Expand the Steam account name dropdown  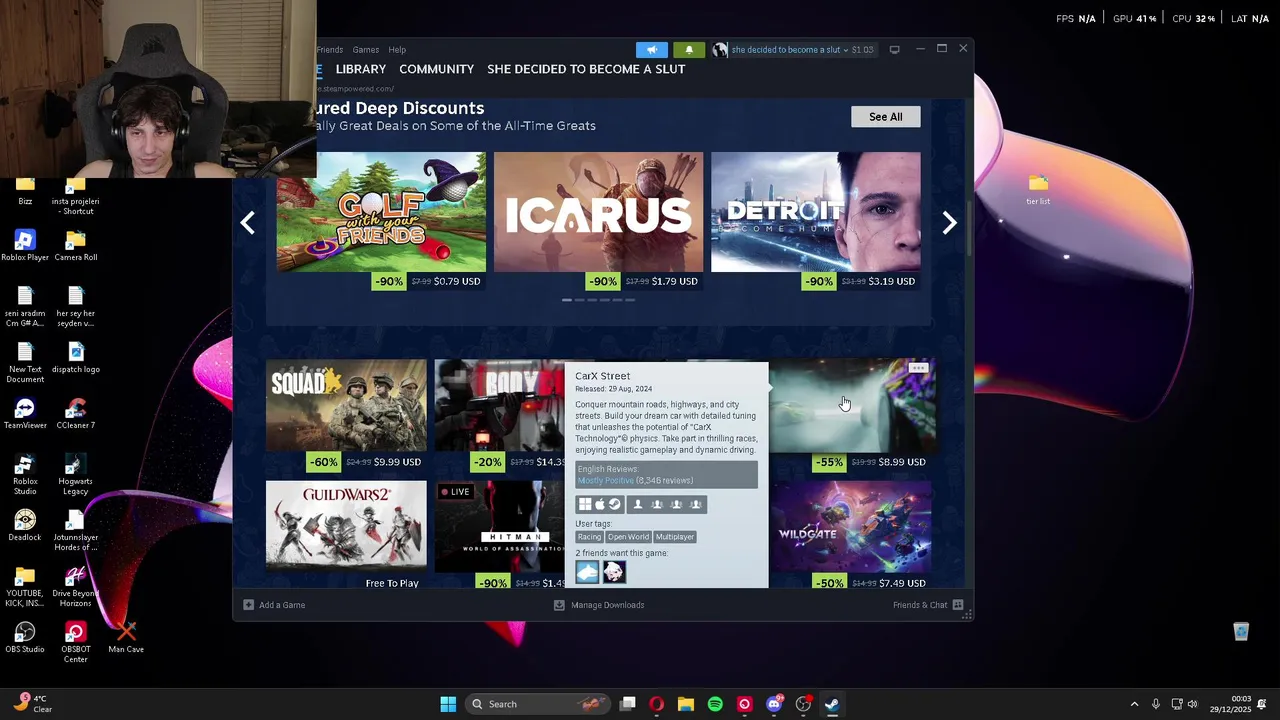click(x=790, y=50)
